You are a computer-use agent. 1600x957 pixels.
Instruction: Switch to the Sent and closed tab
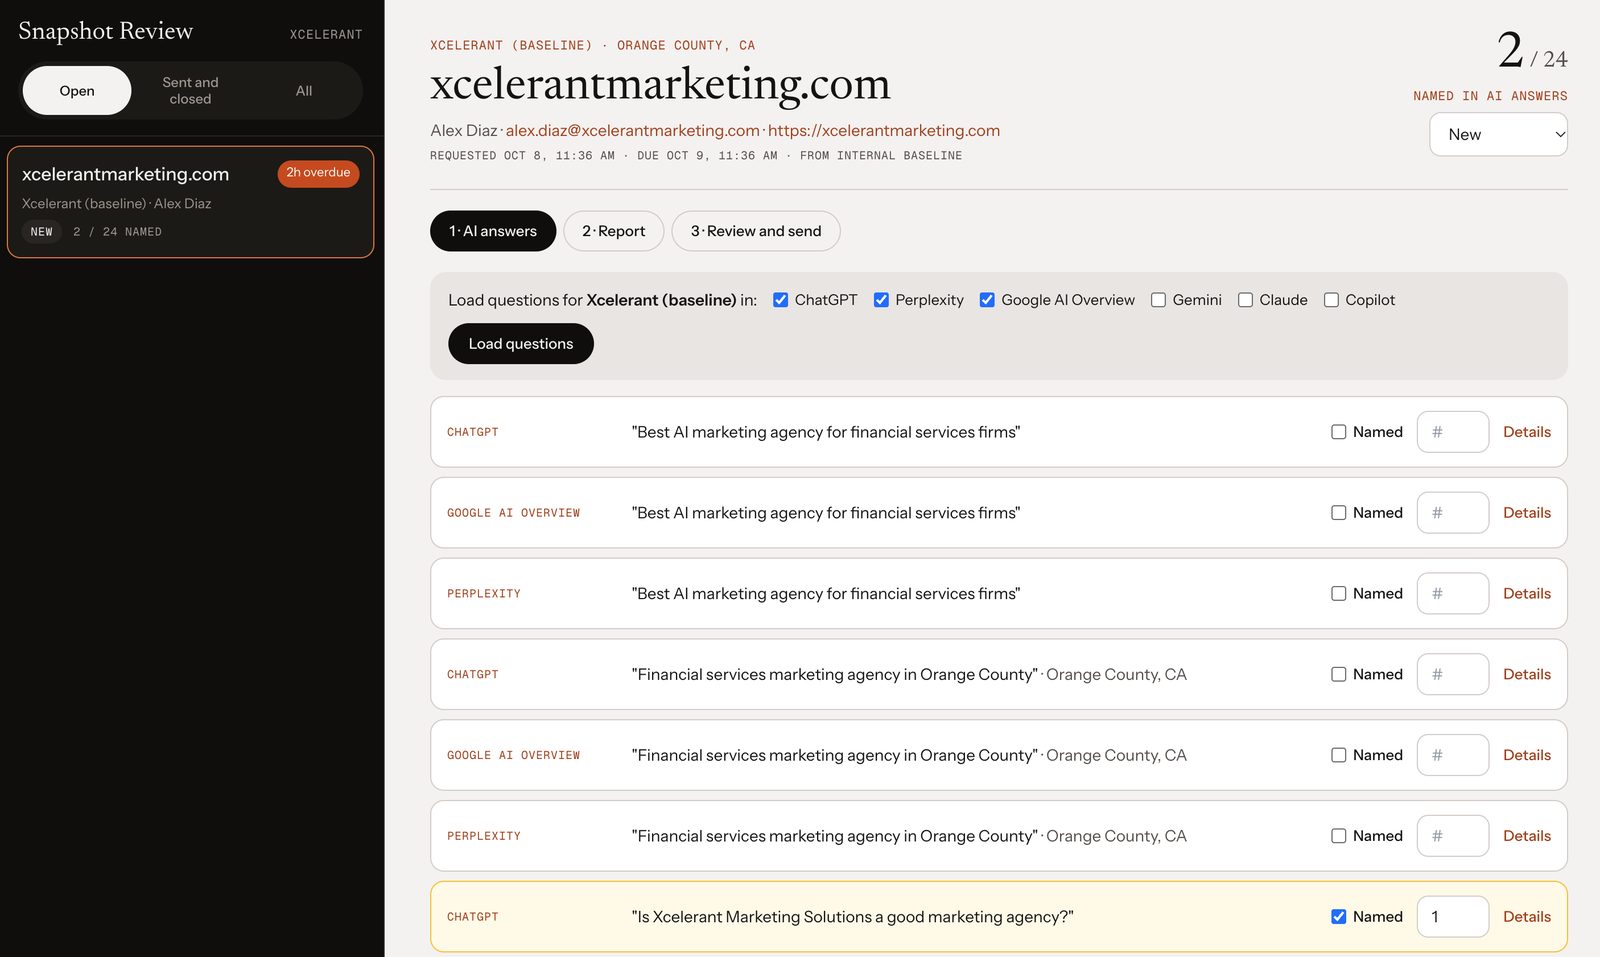[190, 91]
